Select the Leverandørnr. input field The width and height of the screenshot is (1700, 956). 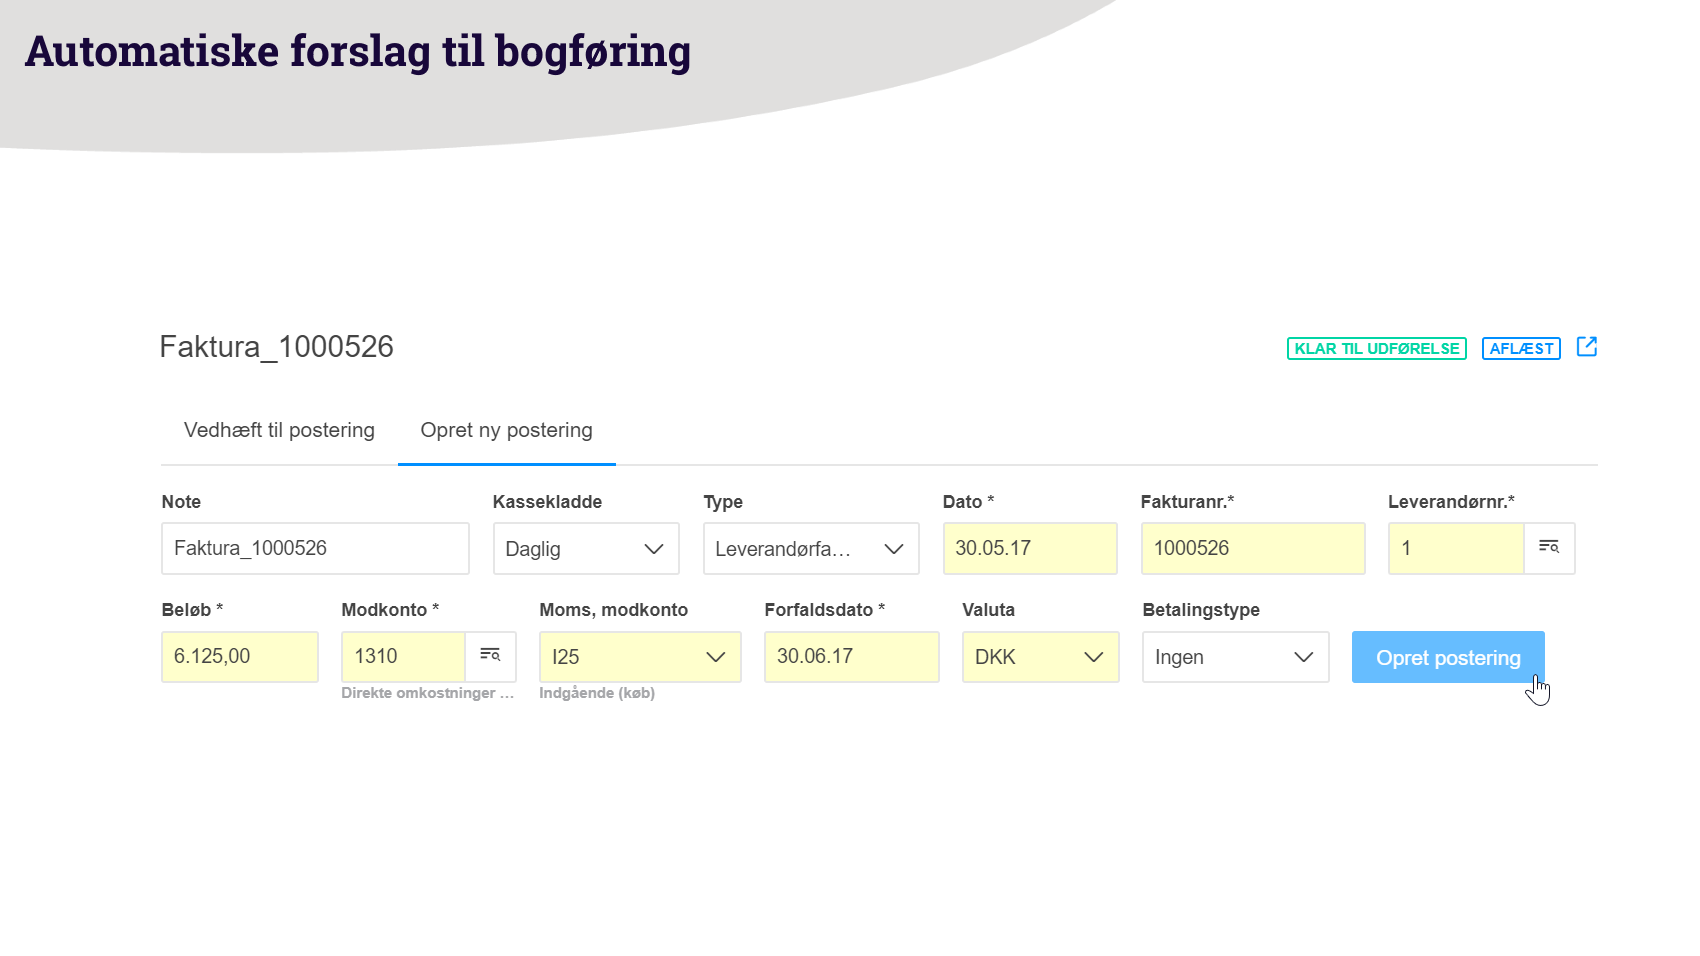1455,549
